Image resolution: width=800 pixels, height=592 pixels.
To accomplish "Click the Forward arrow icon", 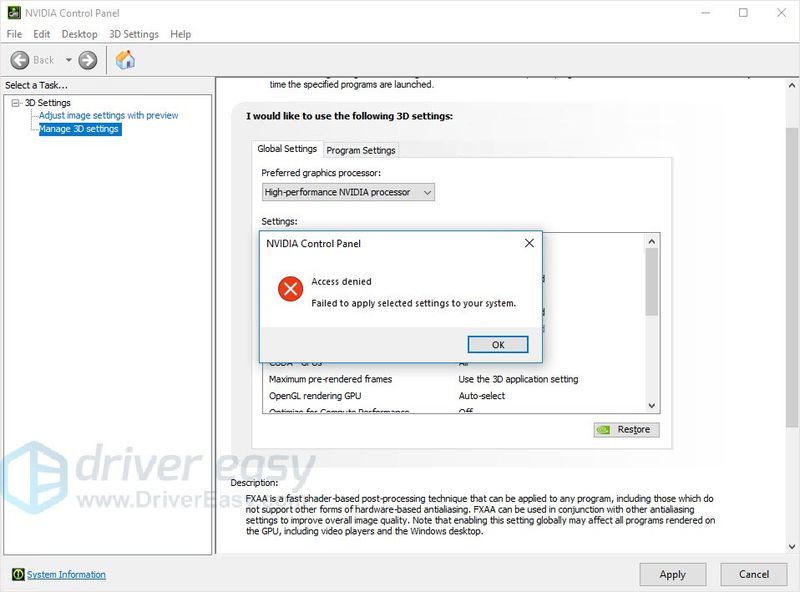I will (88, 60).
